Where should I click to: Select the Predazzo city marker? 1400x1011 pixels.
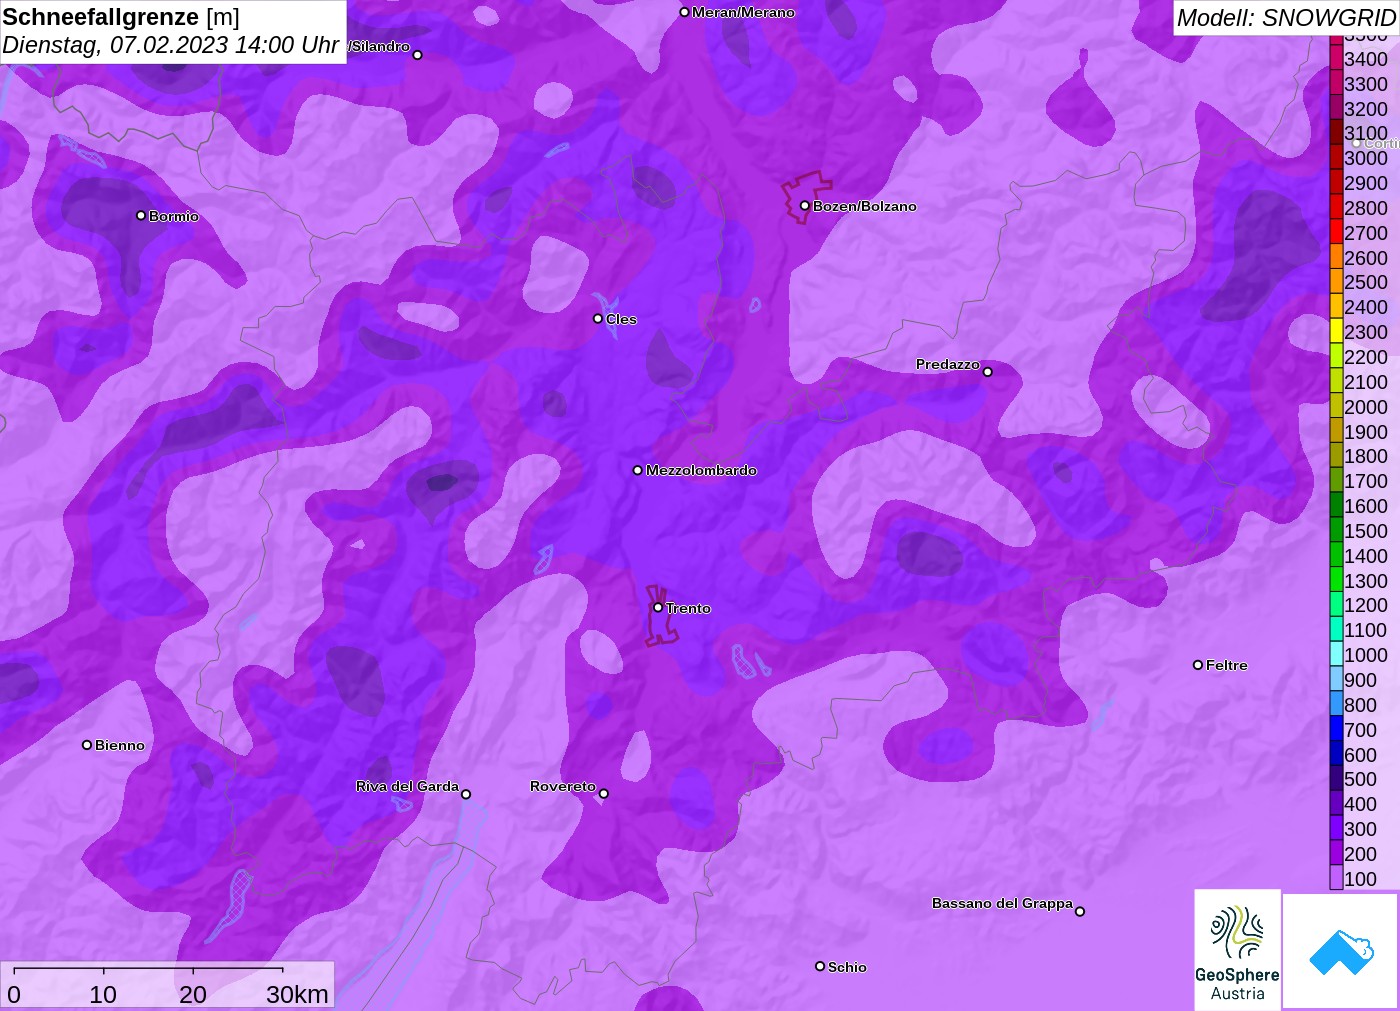(x=988, y=372)
